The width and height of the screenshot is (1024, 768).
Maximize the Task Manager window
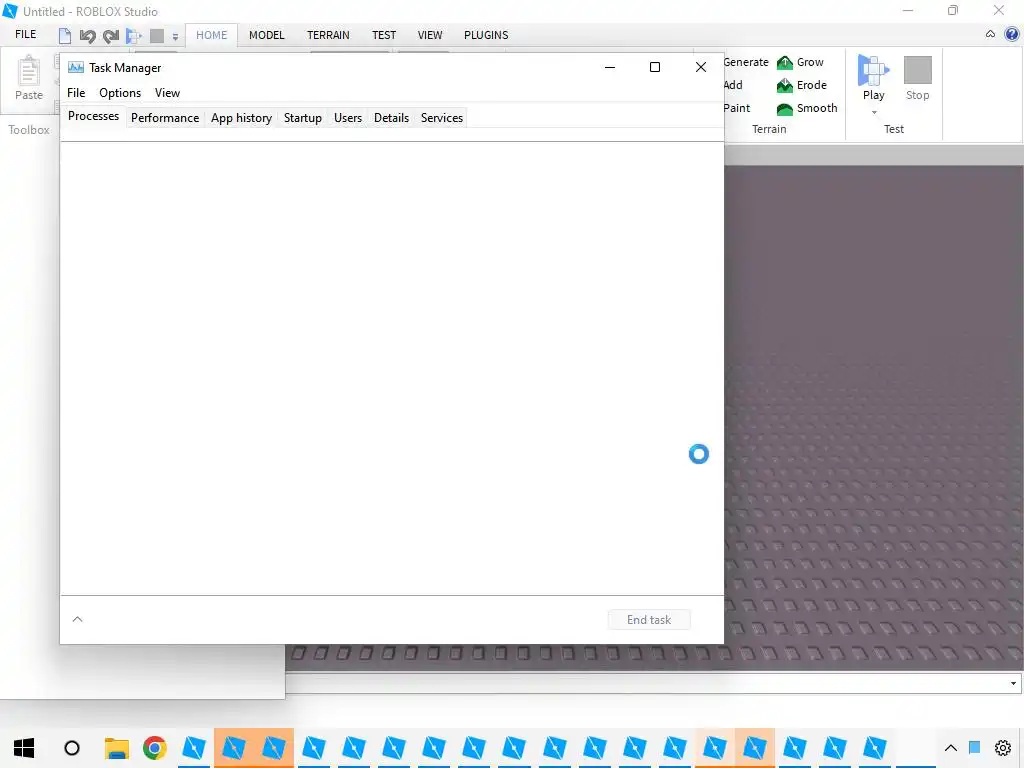tap(654, 67)
